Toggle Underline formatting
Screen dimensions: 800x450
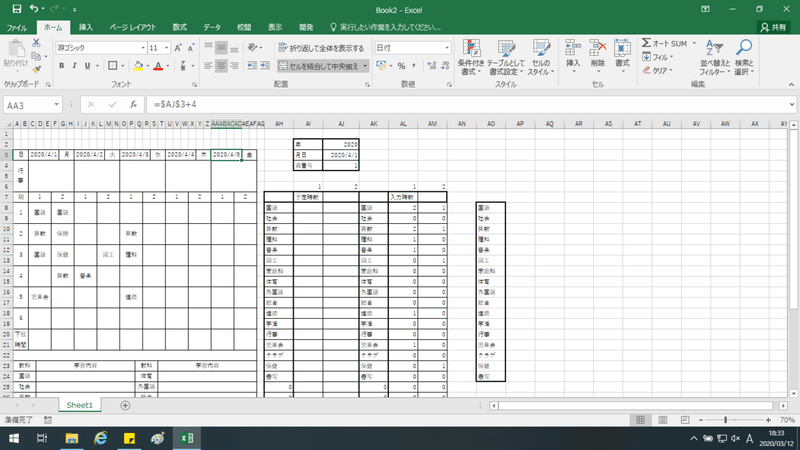pos(87,66)
